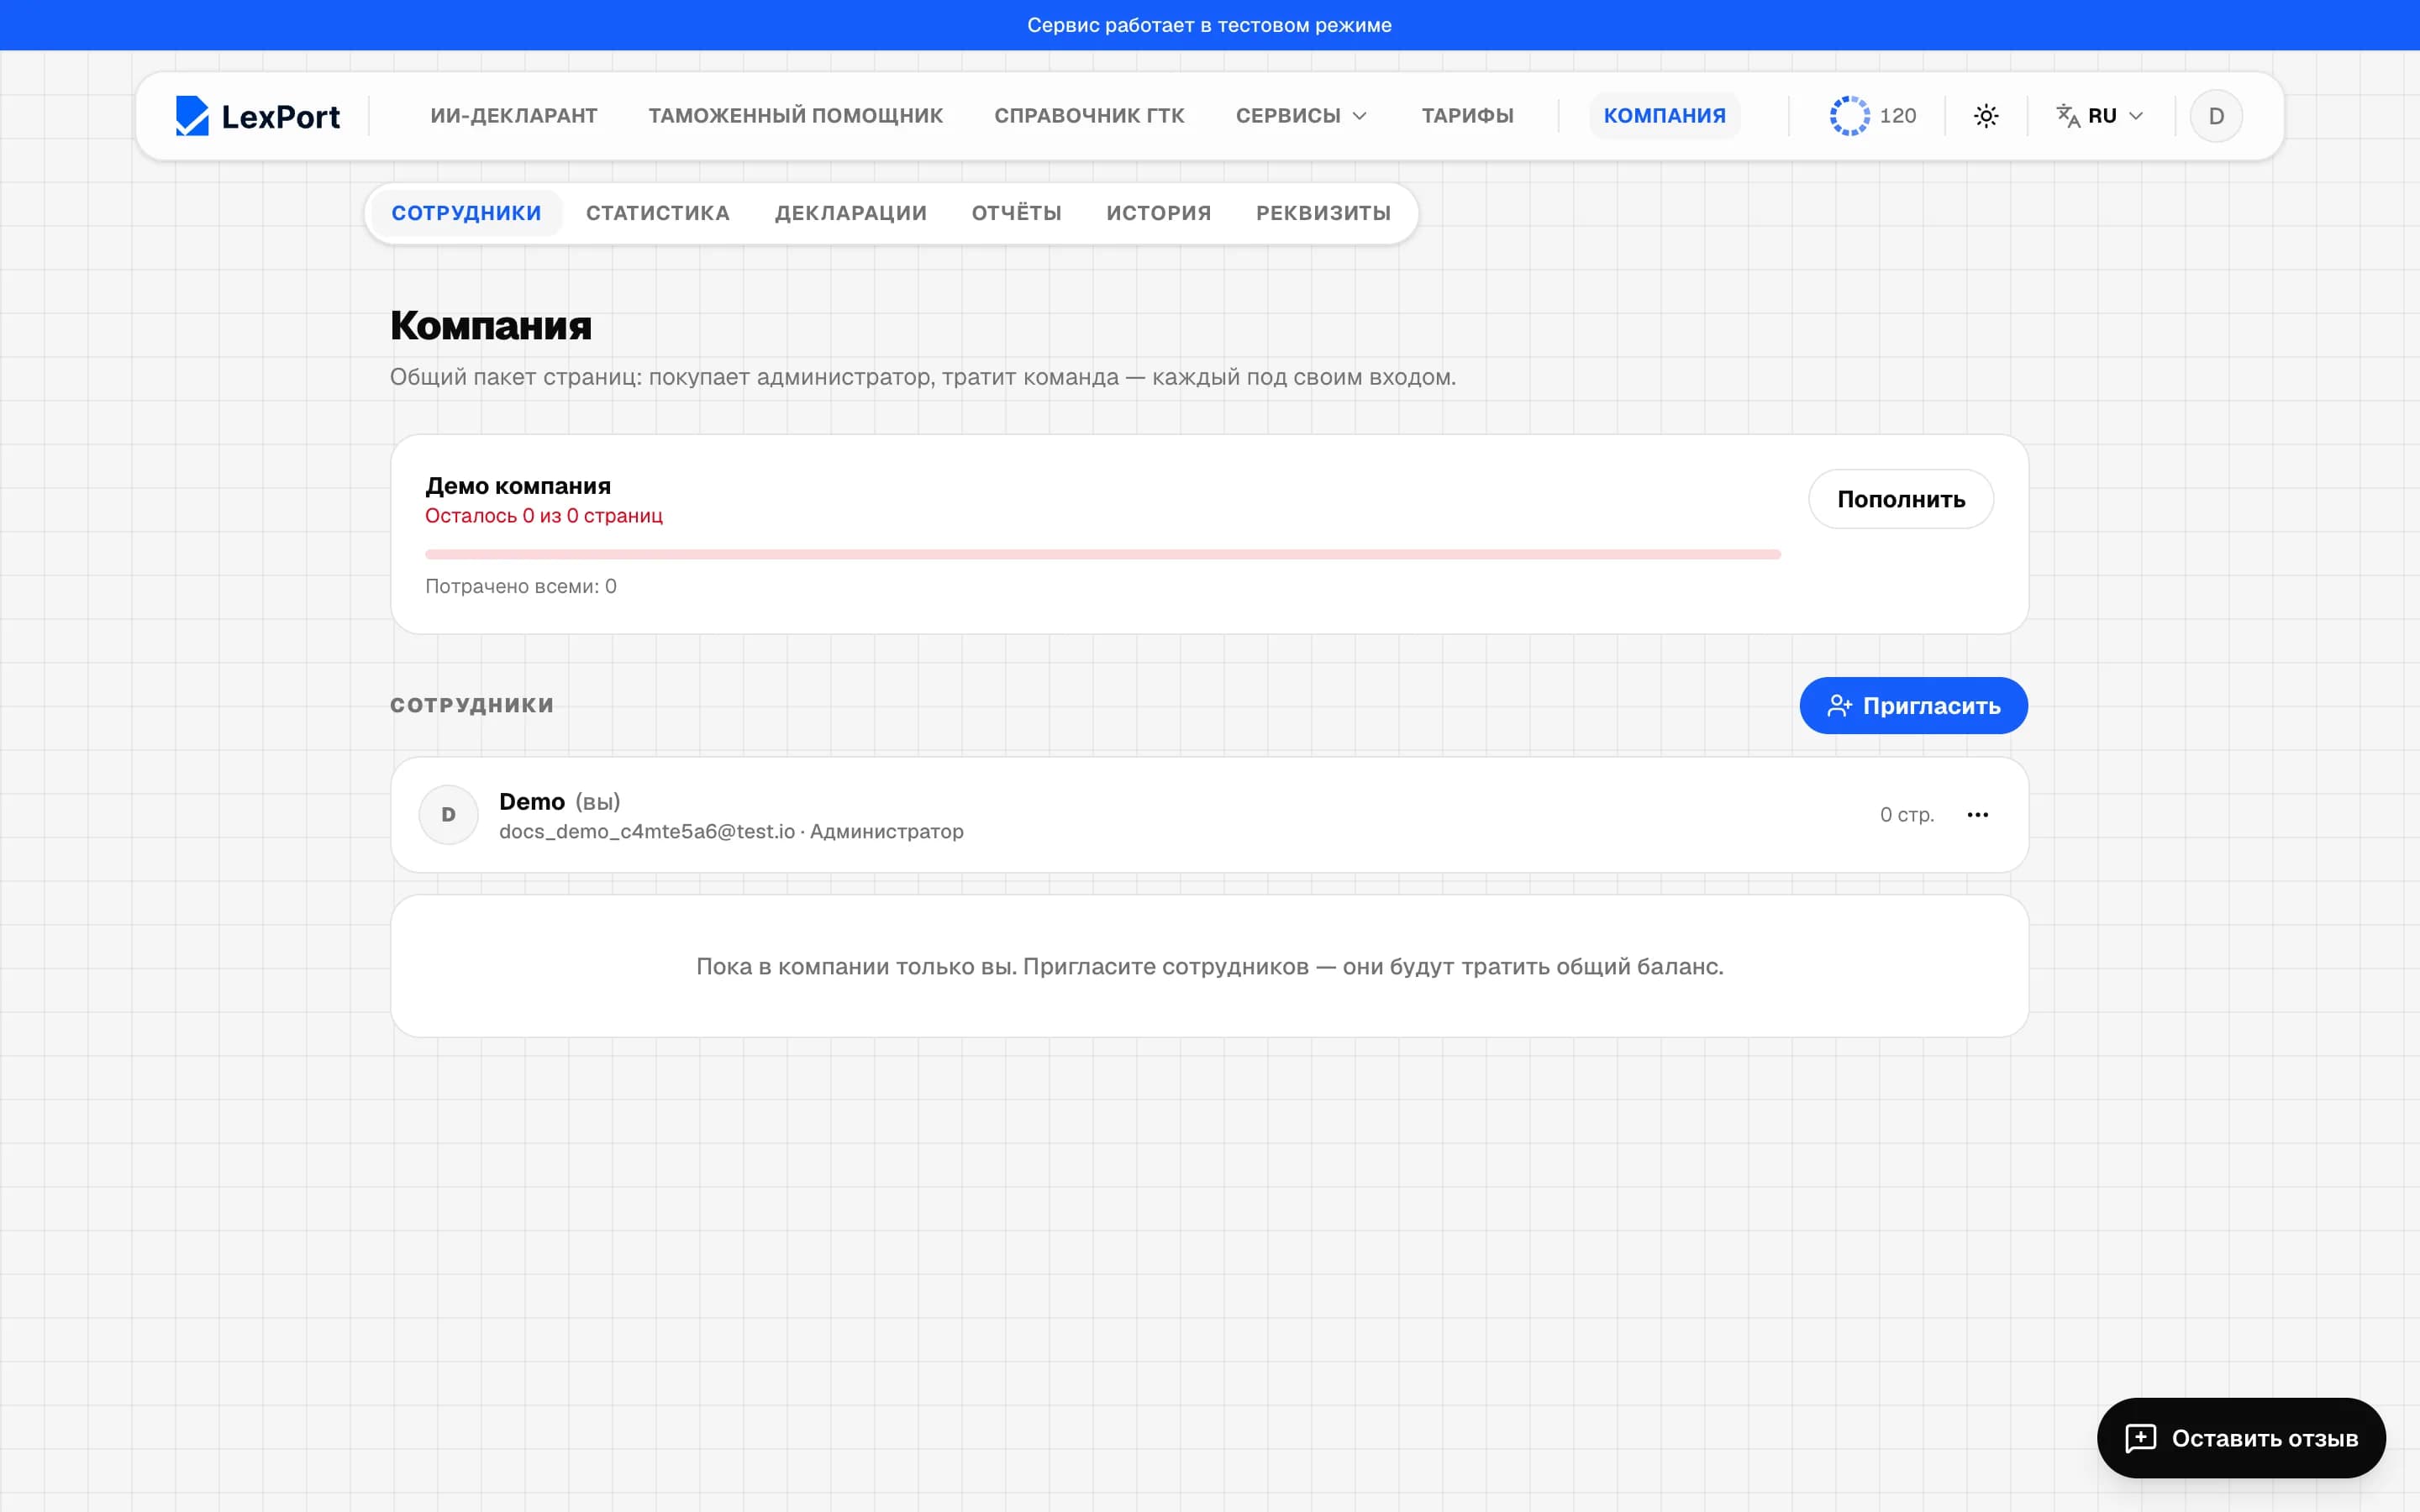Switch to the Декларации tab
Viewport: 2420px width, 1512px height.
pos(851,213)
